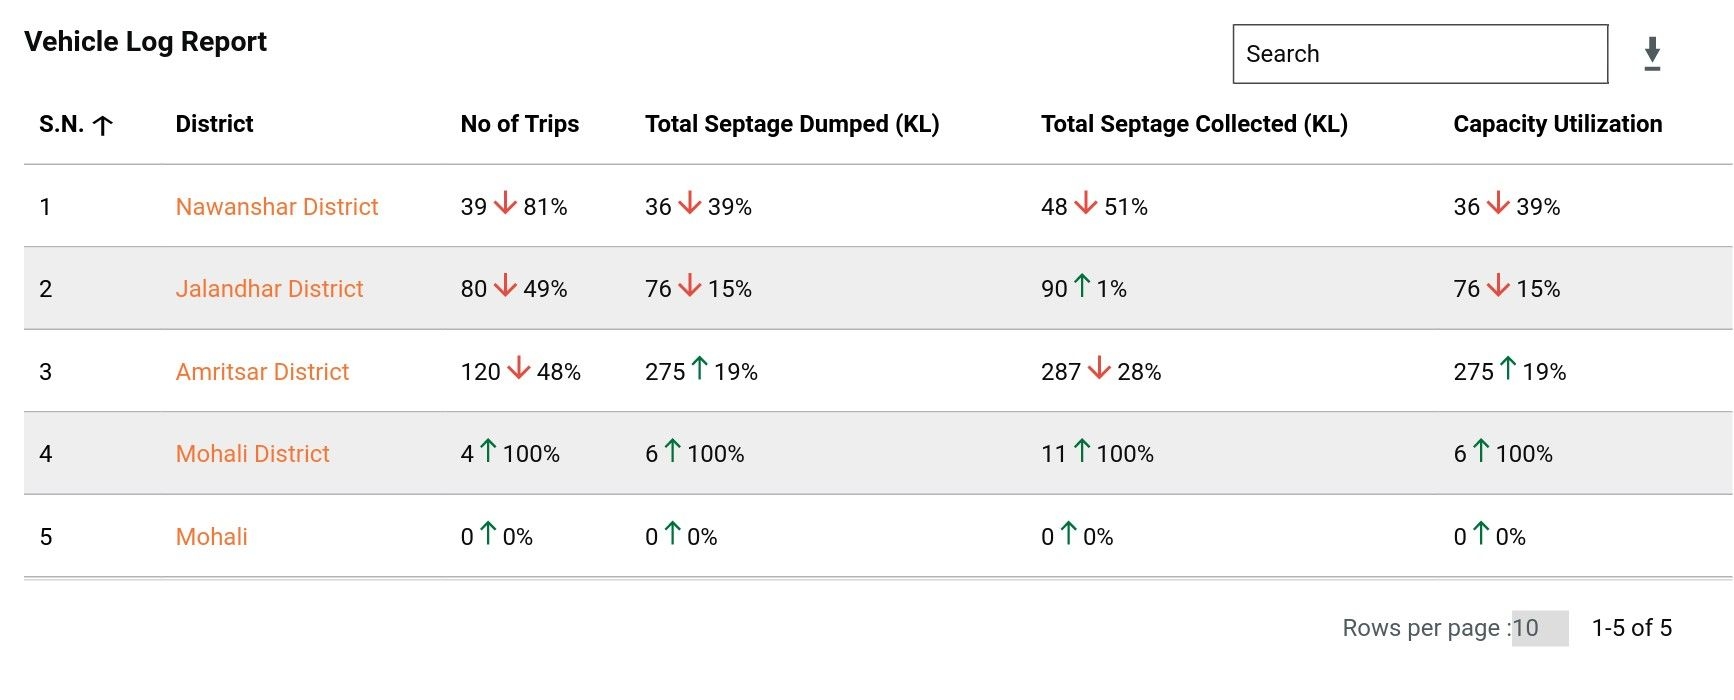Sort by the District column header
This screenshot has height=700, width=1734.
click(x=214, y=124)
